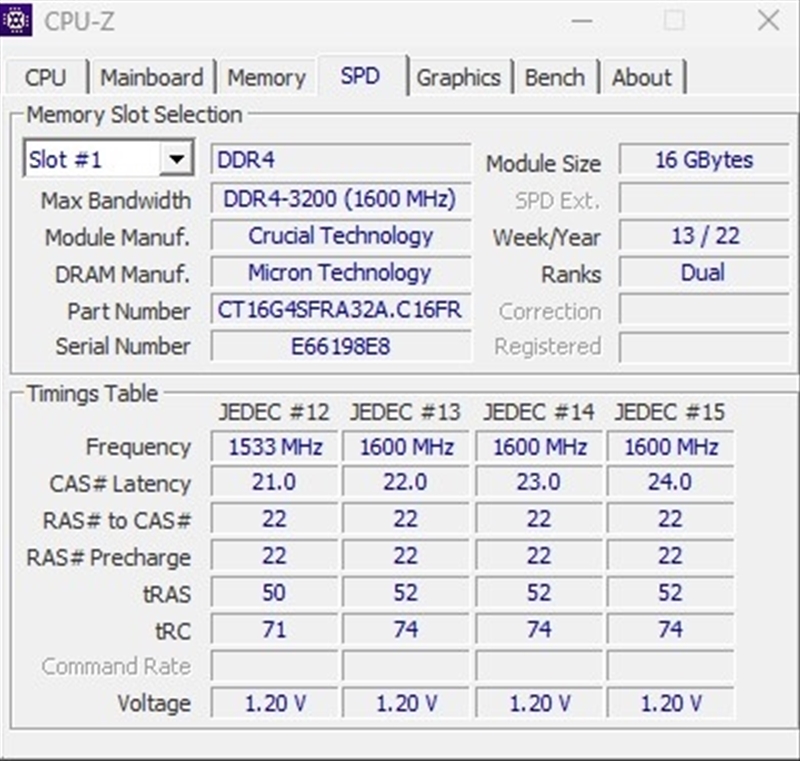Image resolution: width=800 pixels, height=761 pixels.
Task: Show the Graphics tab
Action: tap(459, 78)
